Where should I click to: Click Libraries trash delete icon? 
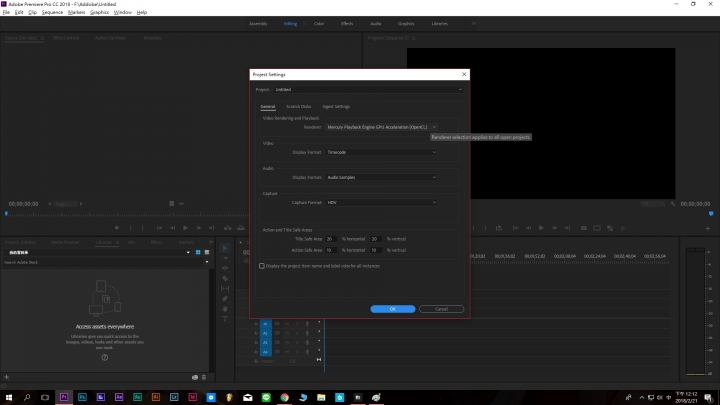click(x=204, y=377)
